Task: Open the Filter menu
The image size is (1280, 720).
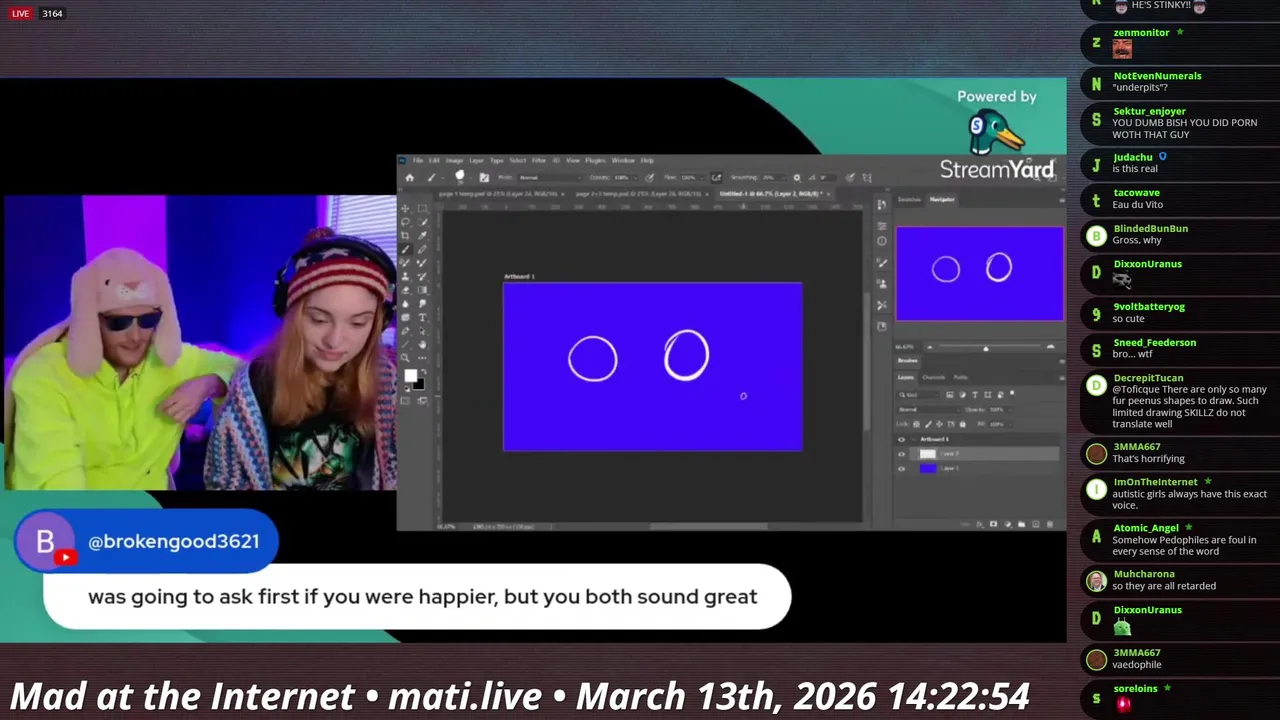Action: click(539, 160)
